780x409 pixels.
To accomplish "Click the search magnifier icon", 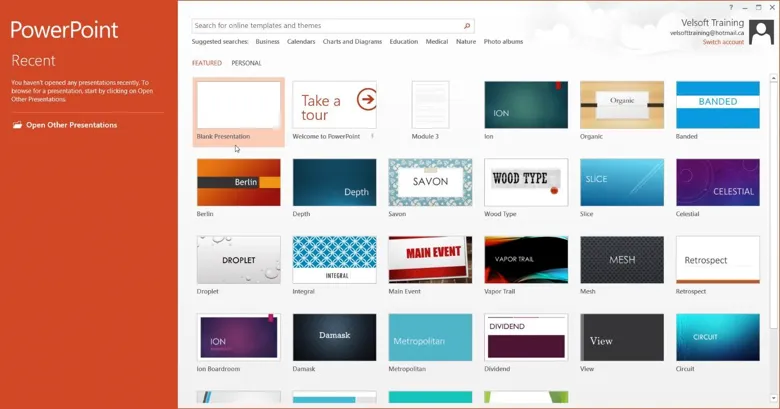I will point(467,26).
